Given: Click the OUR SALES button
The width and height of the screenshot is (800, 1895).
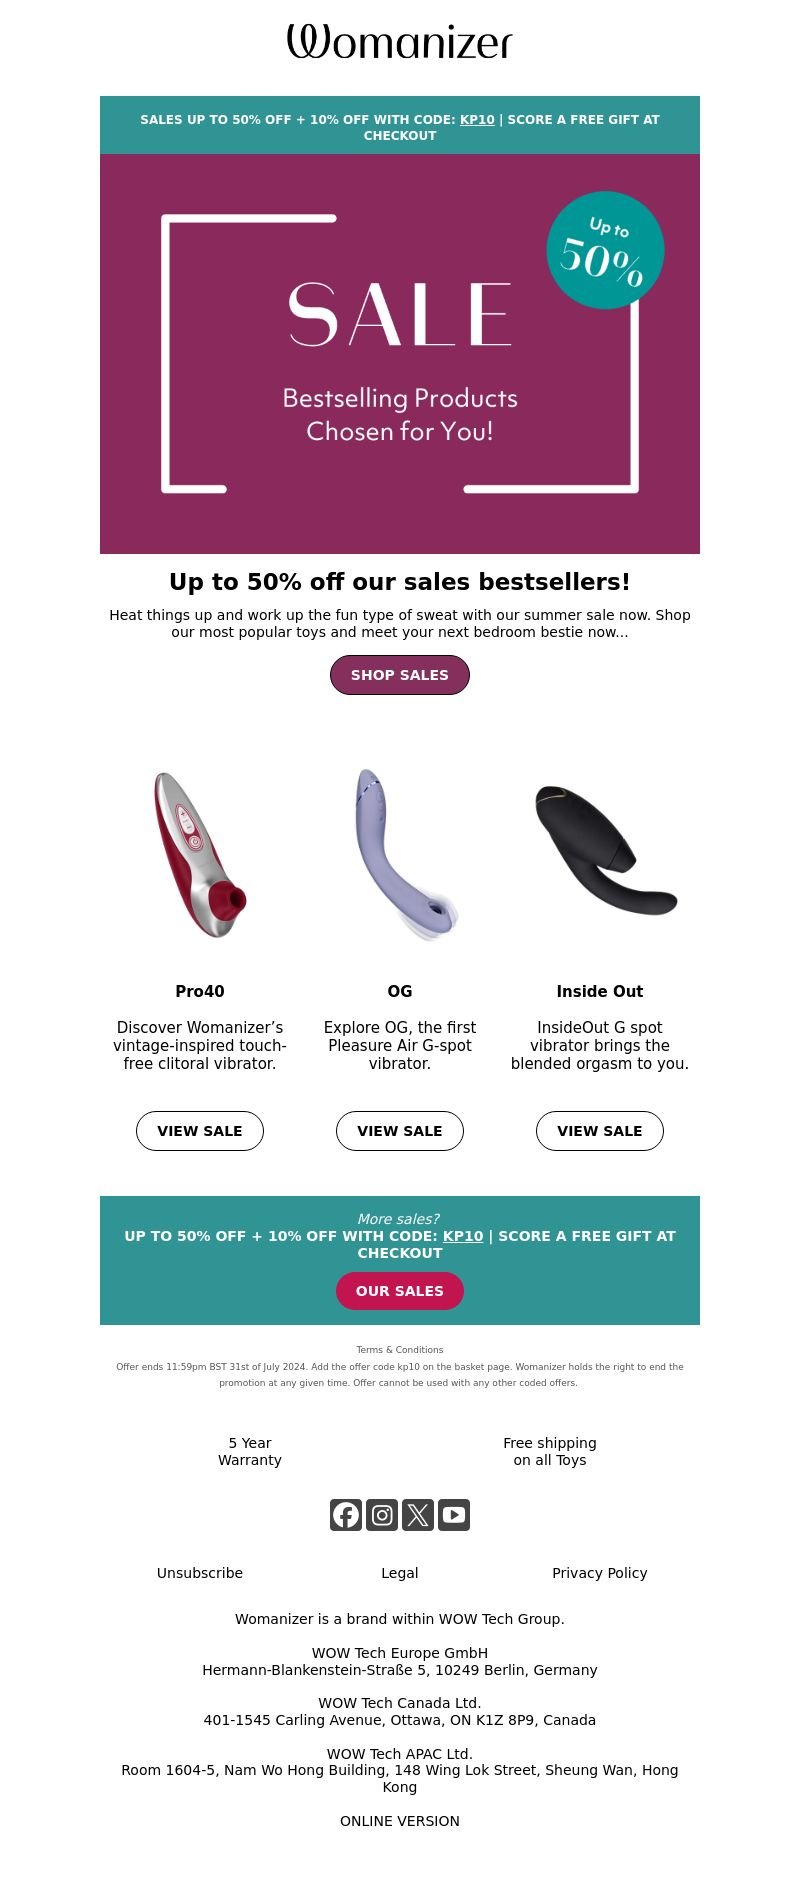Looking at the screenshot, I should 400,1291.
